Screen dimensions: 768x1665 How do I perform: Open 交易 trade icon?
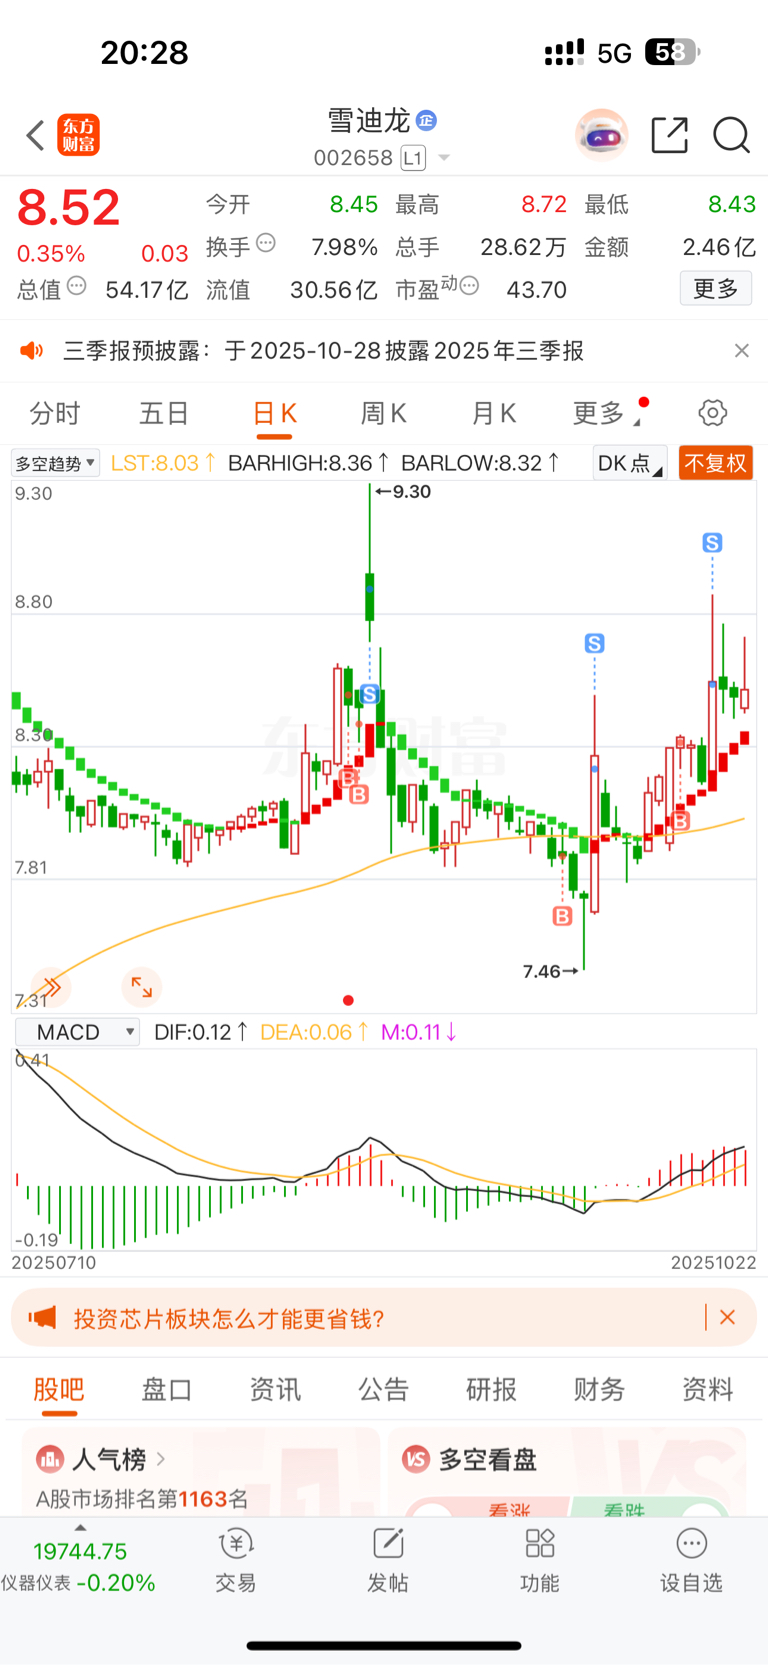pyautogui.click(x=236, y=1544)
